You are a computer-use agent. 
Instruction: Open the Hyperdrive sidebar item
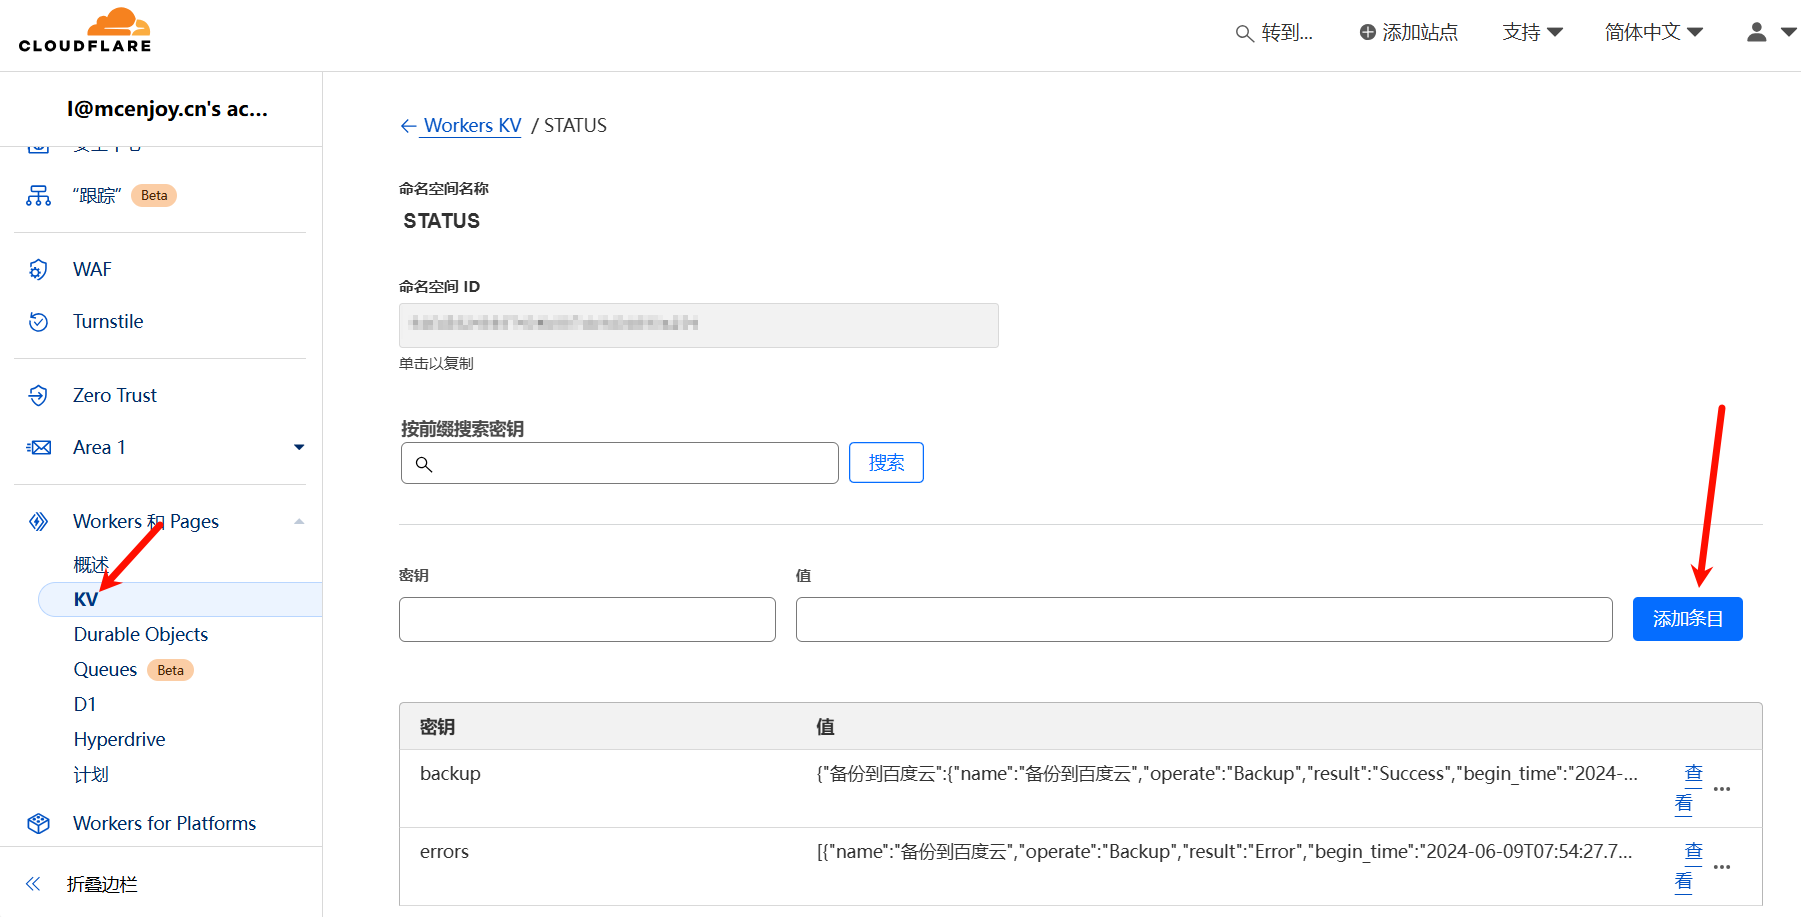tap(119, 740)
